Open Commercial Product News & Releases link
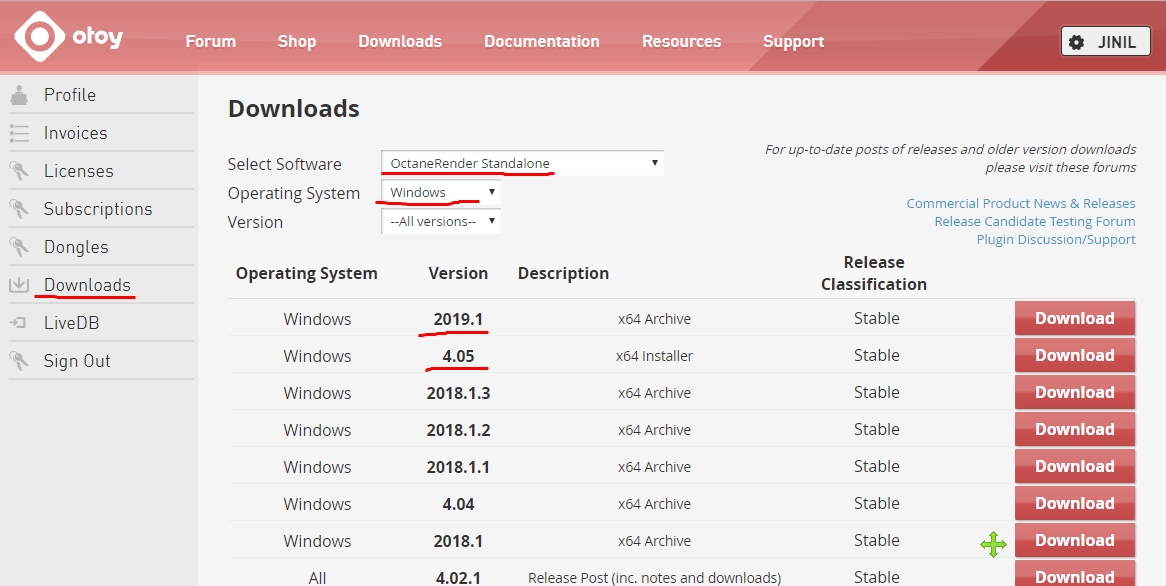Image resolution: width=1166 pixels, height=586 pixels. [x=1021, y=203]
